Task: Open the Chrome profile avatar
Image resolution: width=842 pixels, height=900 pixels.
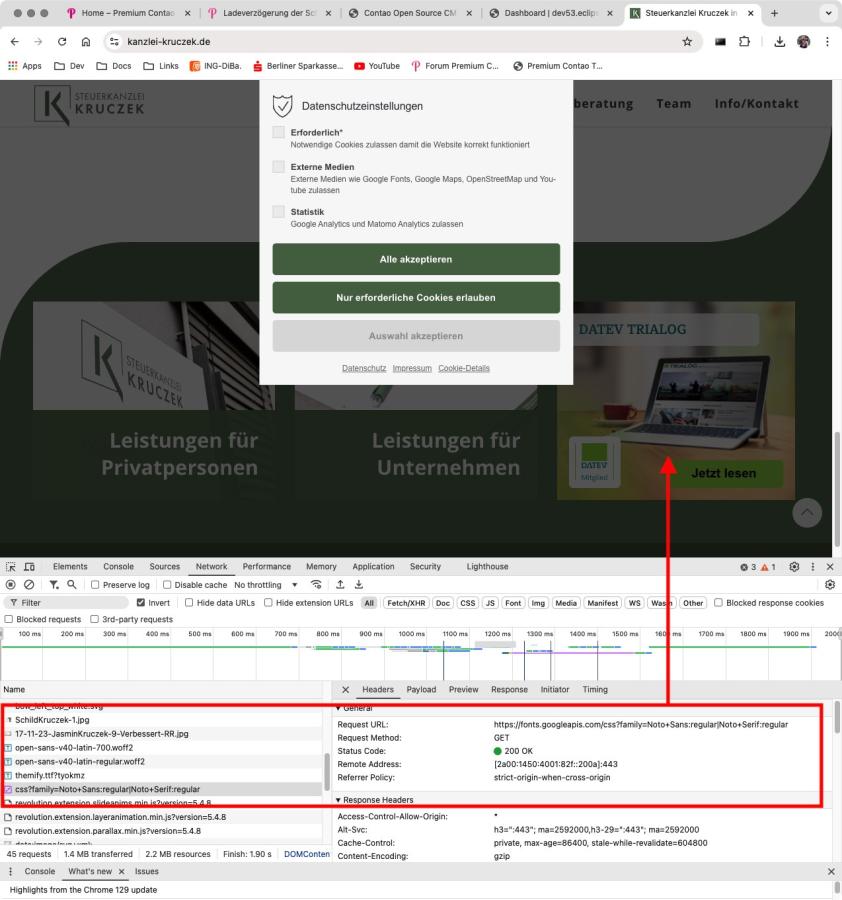Action: pyautogui.click(x=804, y=41)
